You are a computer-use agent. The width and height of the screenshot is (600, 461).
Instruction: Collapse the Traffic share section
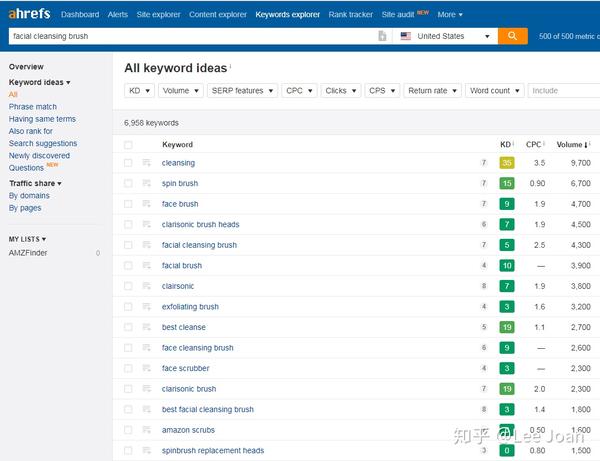(35, 183)
